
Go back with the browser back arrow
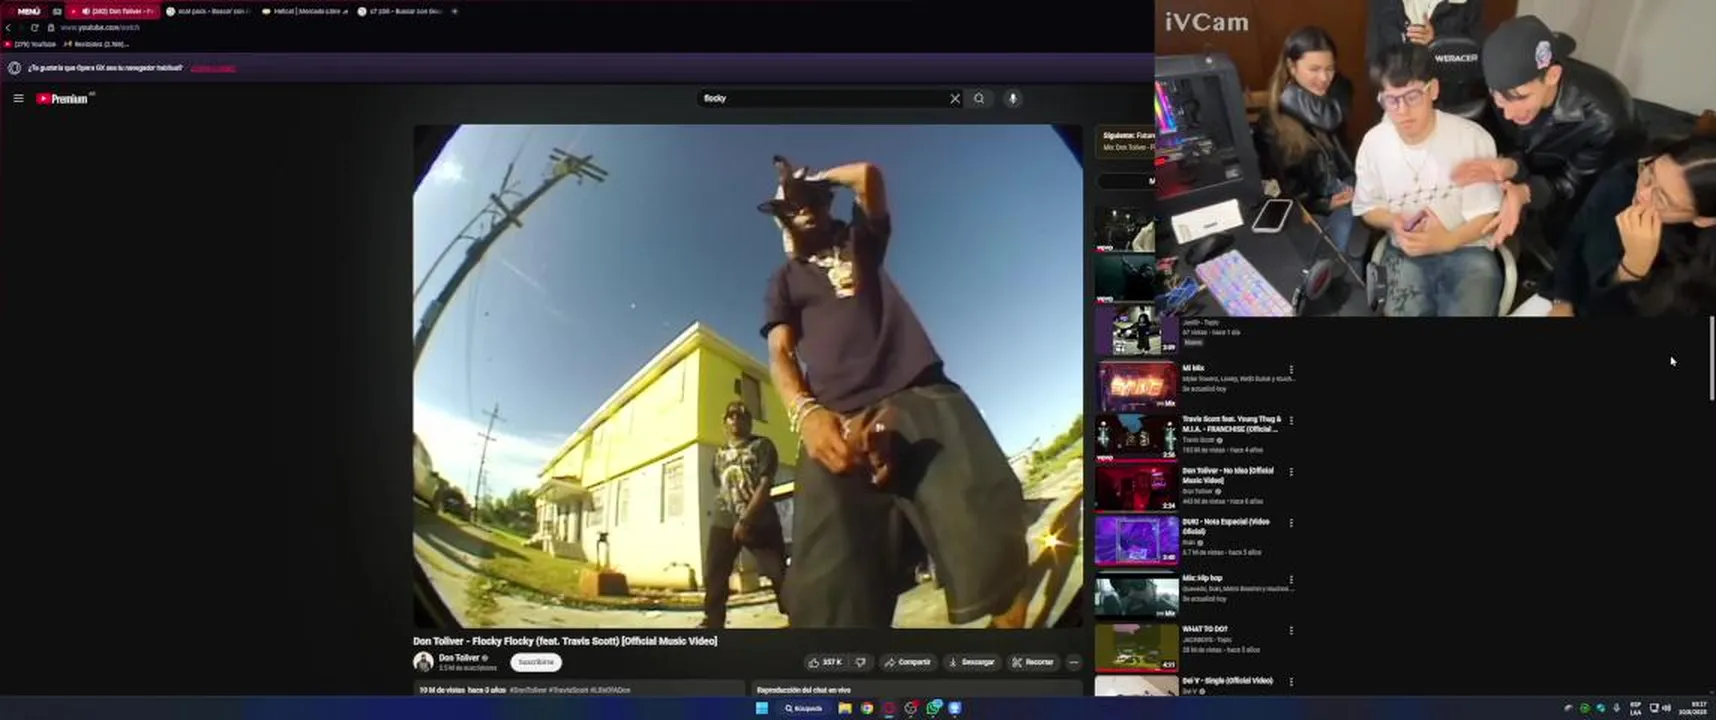[x=8, y=27]
